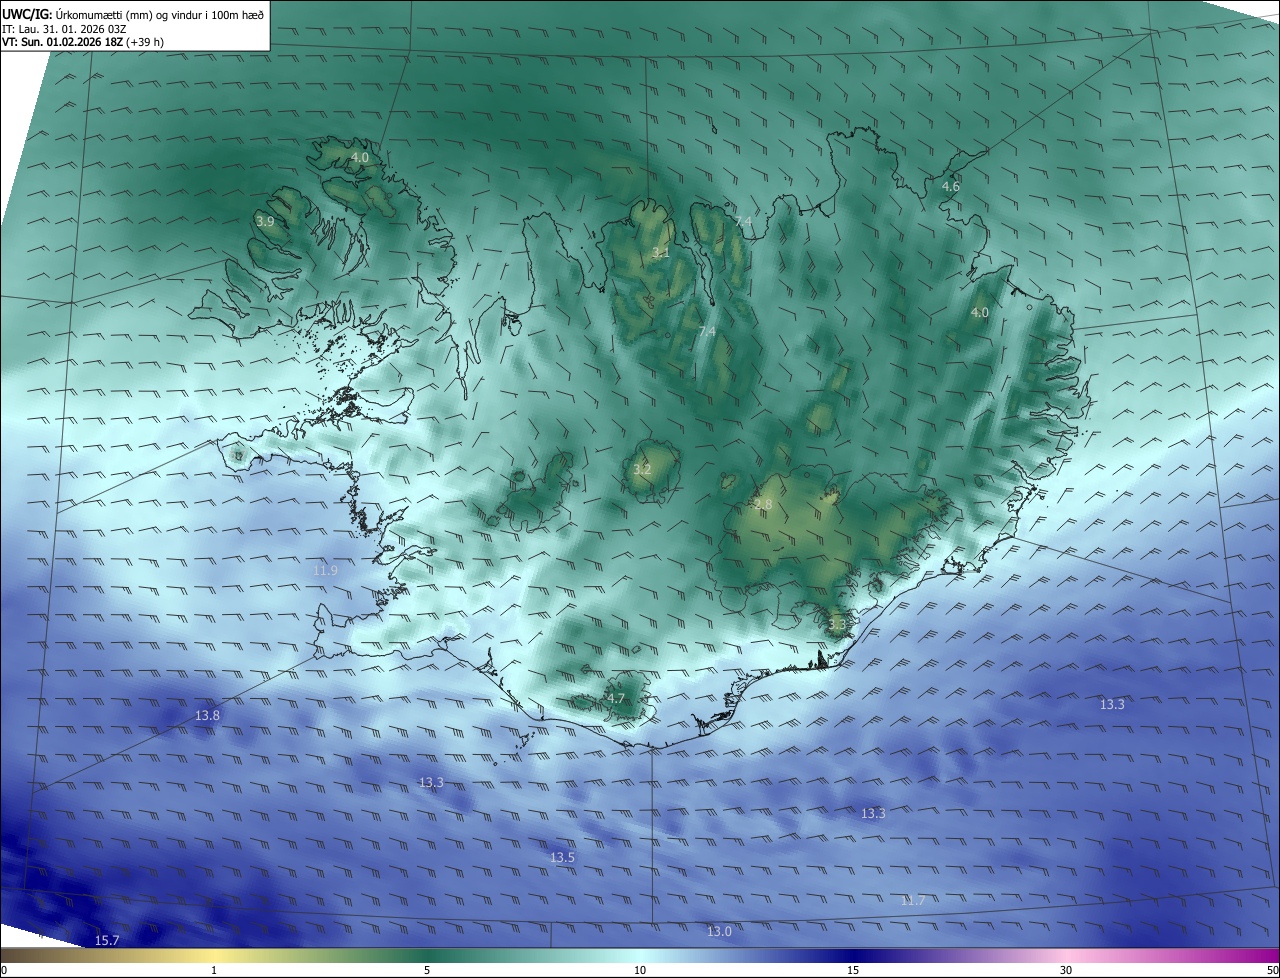Click the 5 tick on the color scale

(x=427, y=970)
